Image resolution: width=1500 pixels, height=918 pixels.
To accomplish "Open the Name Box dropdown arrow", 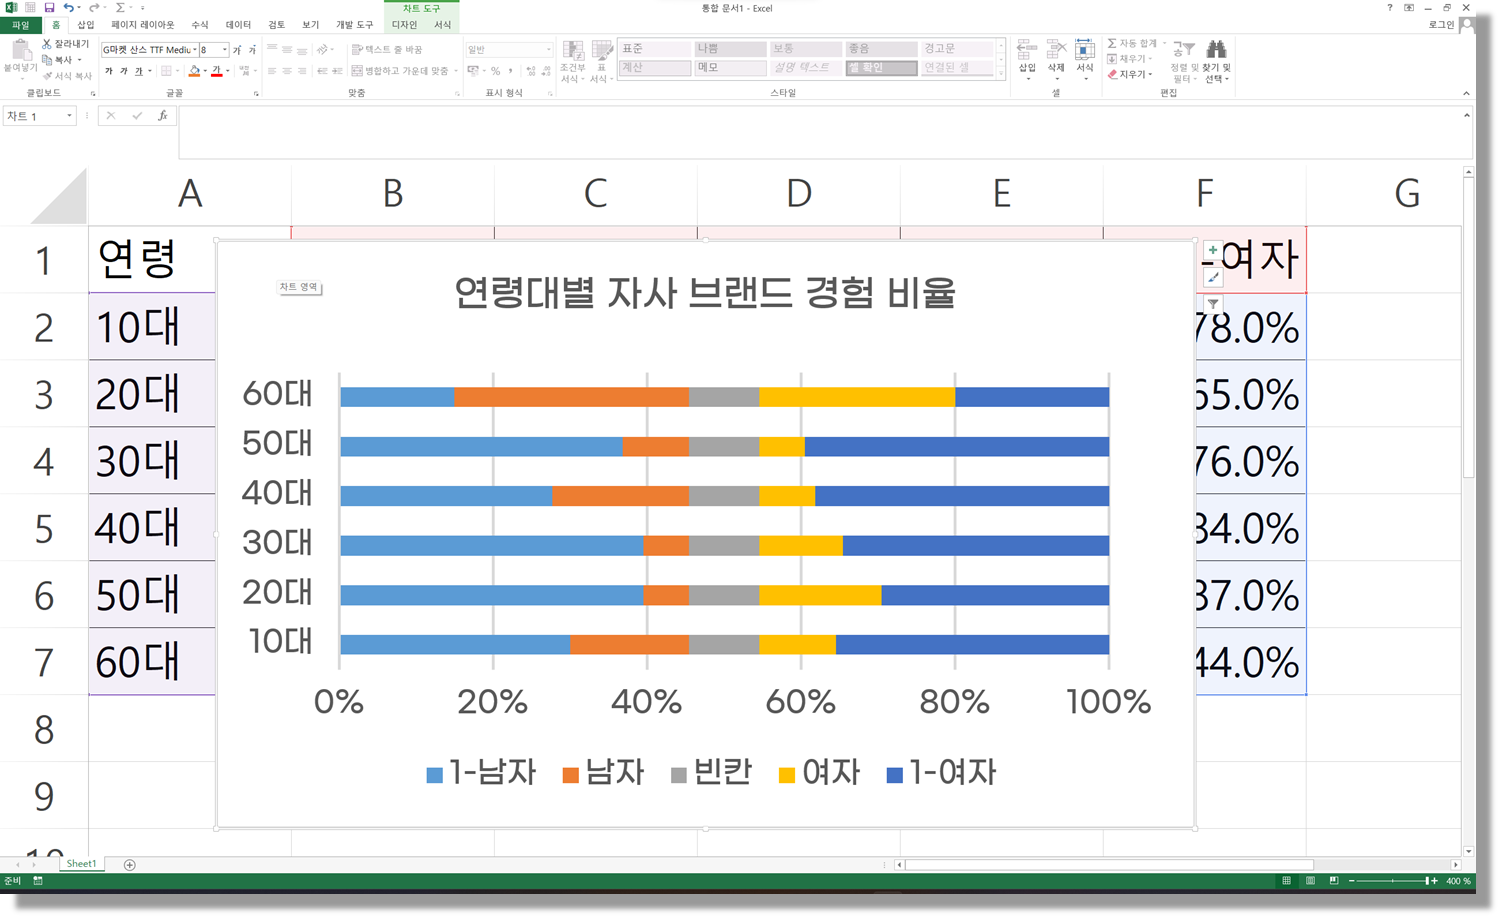I will pos(69,116).
